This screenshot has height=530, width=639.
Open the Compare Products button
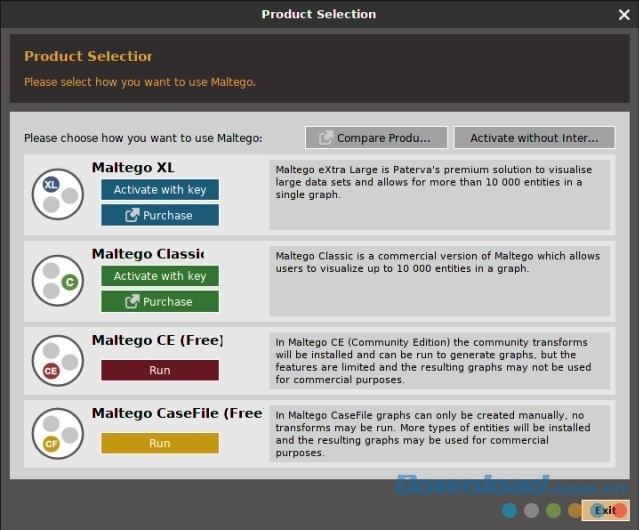click(376, 138)
